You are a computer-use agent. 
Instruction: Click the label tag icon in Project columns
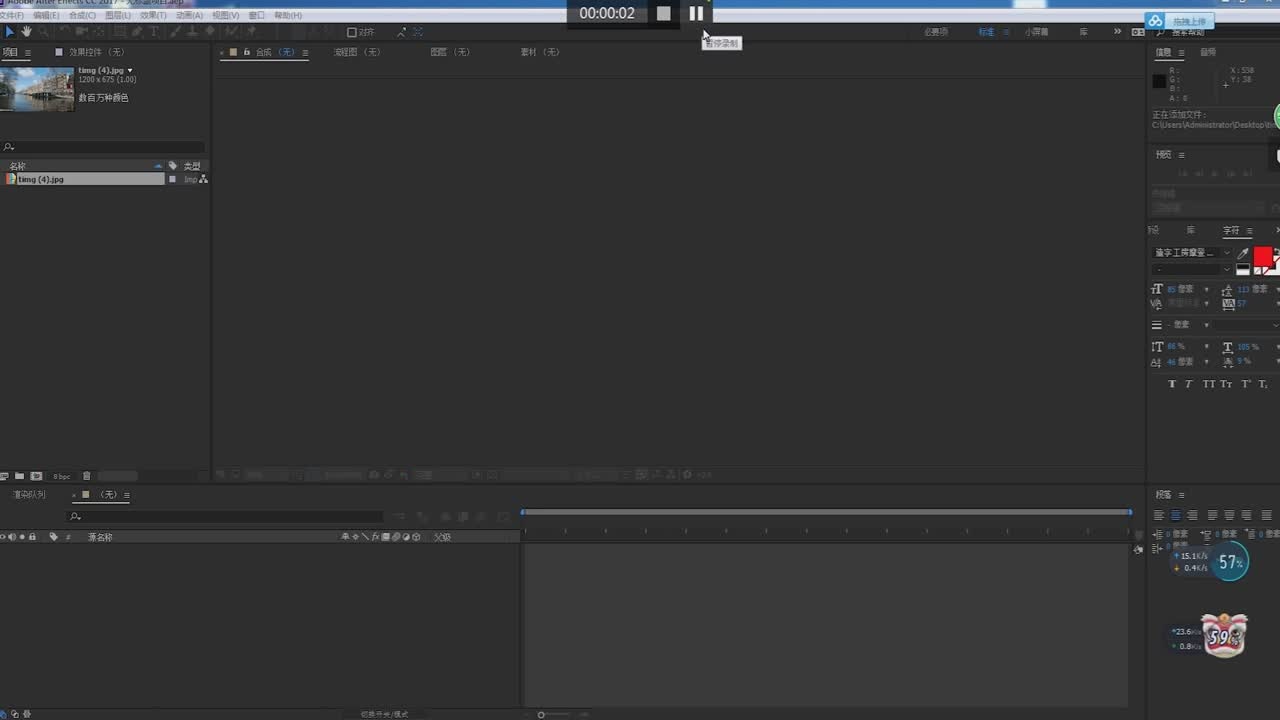[172, 166]
